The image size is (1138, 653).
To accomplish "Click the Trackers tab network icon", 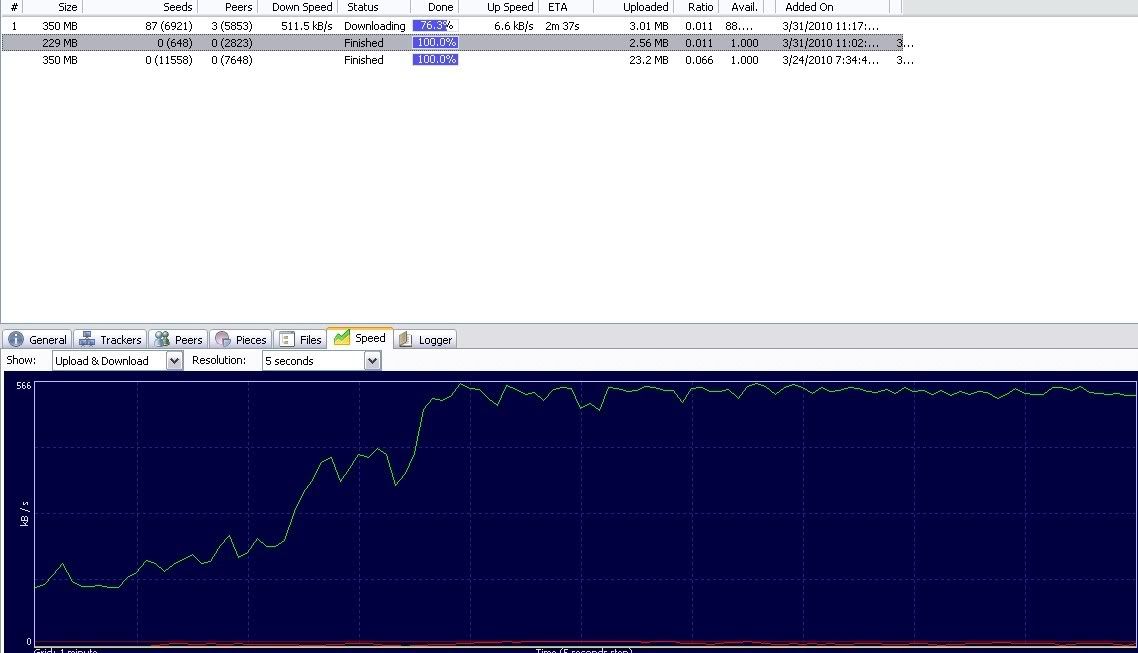I will (87, 340).
